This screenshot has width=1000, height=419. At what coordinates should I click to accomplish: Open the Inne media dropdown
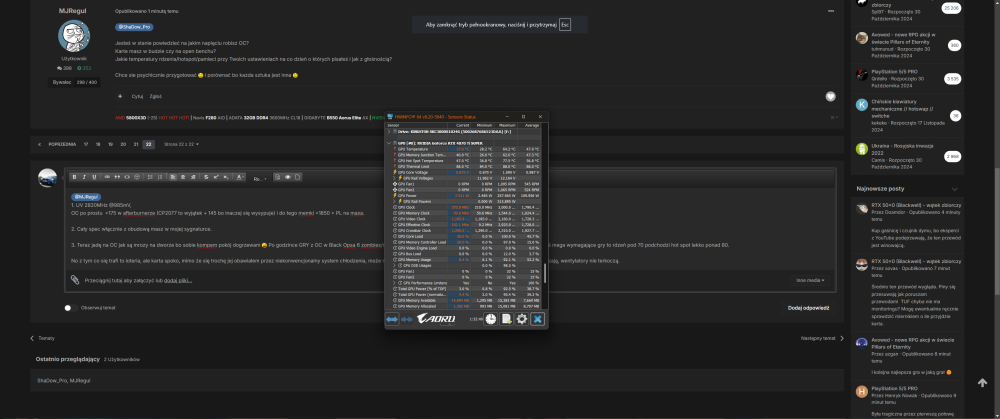810,280
